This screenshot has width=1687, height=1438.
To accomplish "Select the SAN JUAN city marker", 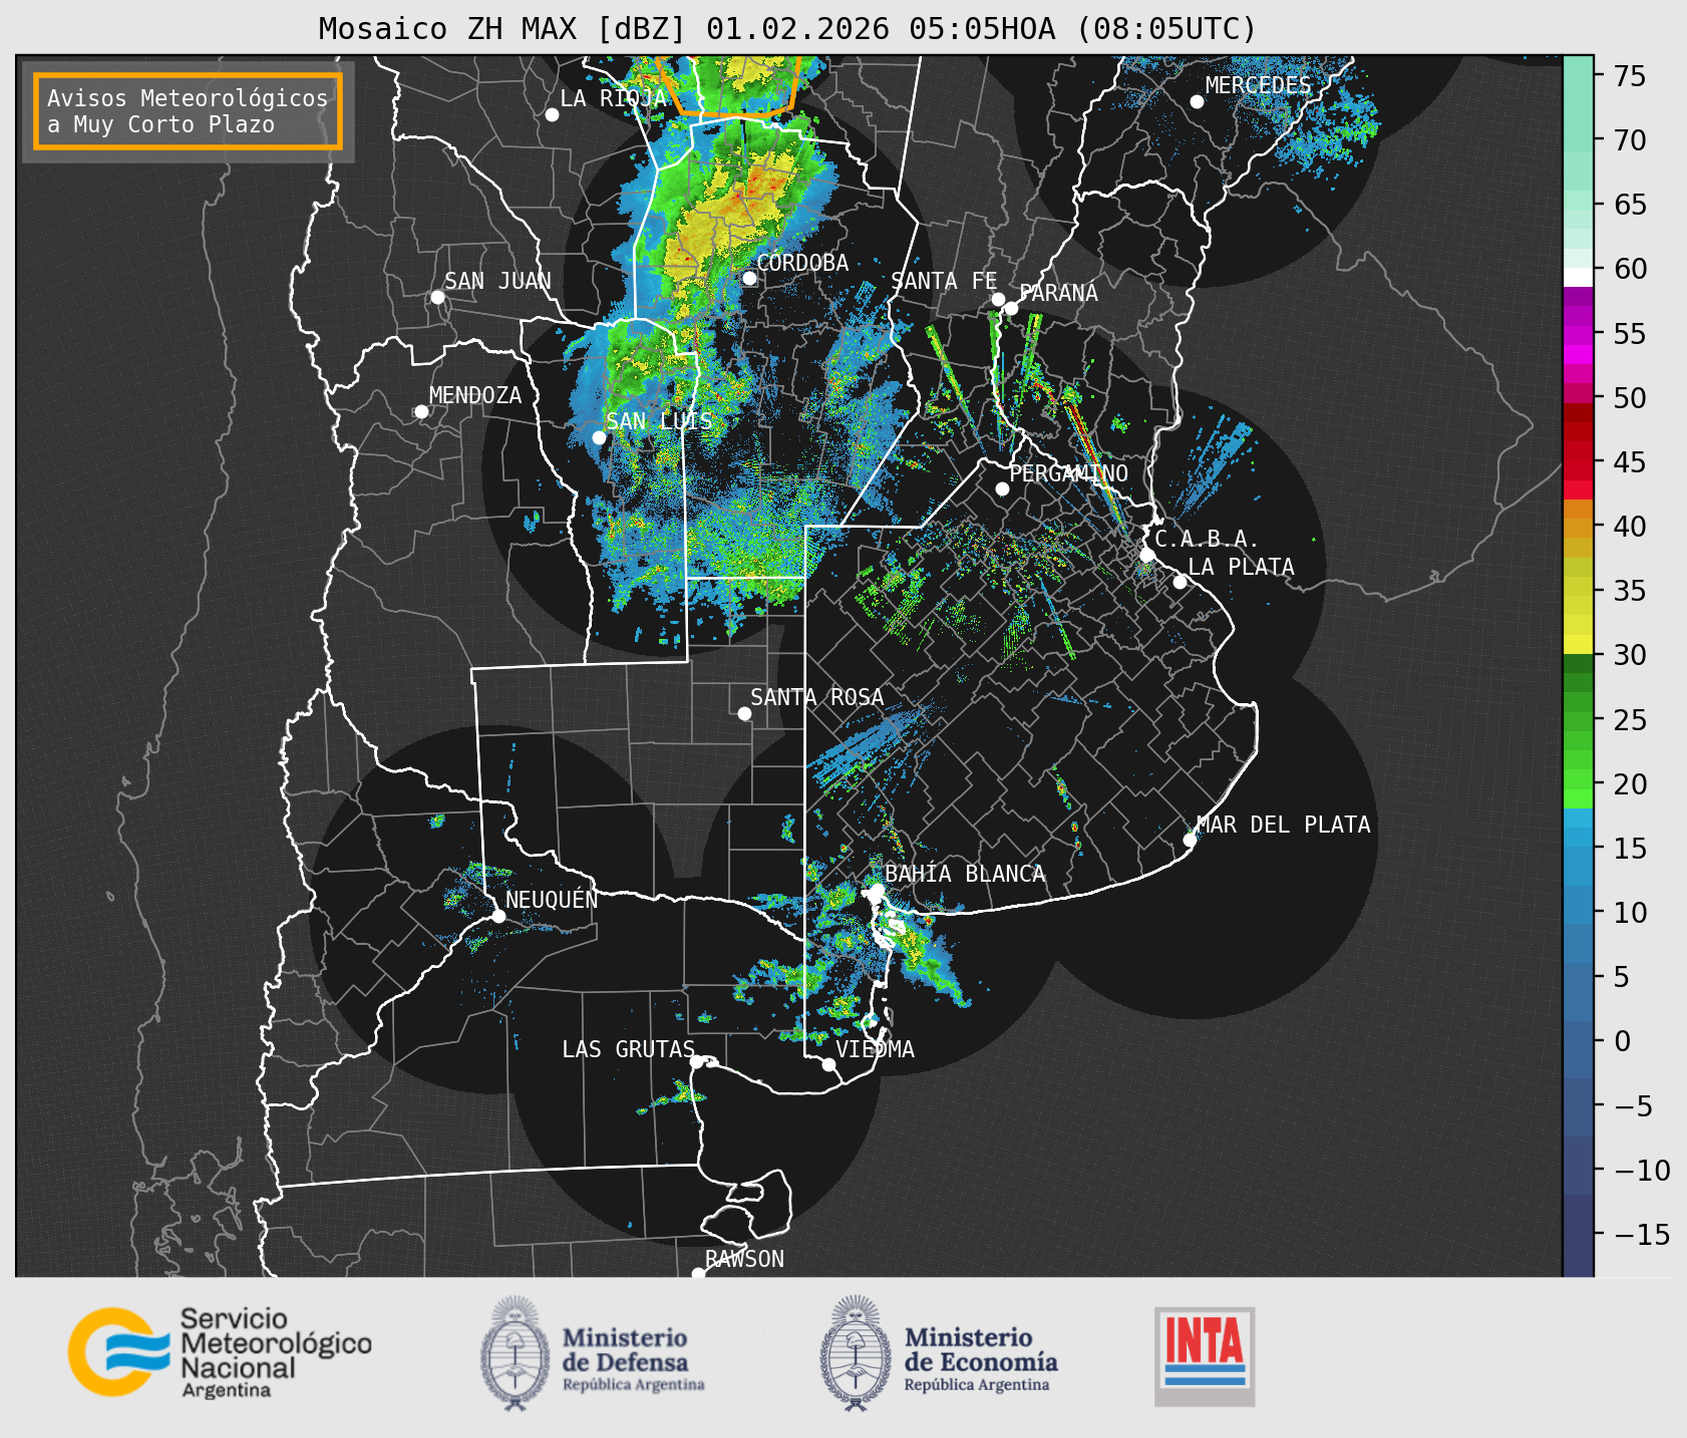I will pos(437,297).
